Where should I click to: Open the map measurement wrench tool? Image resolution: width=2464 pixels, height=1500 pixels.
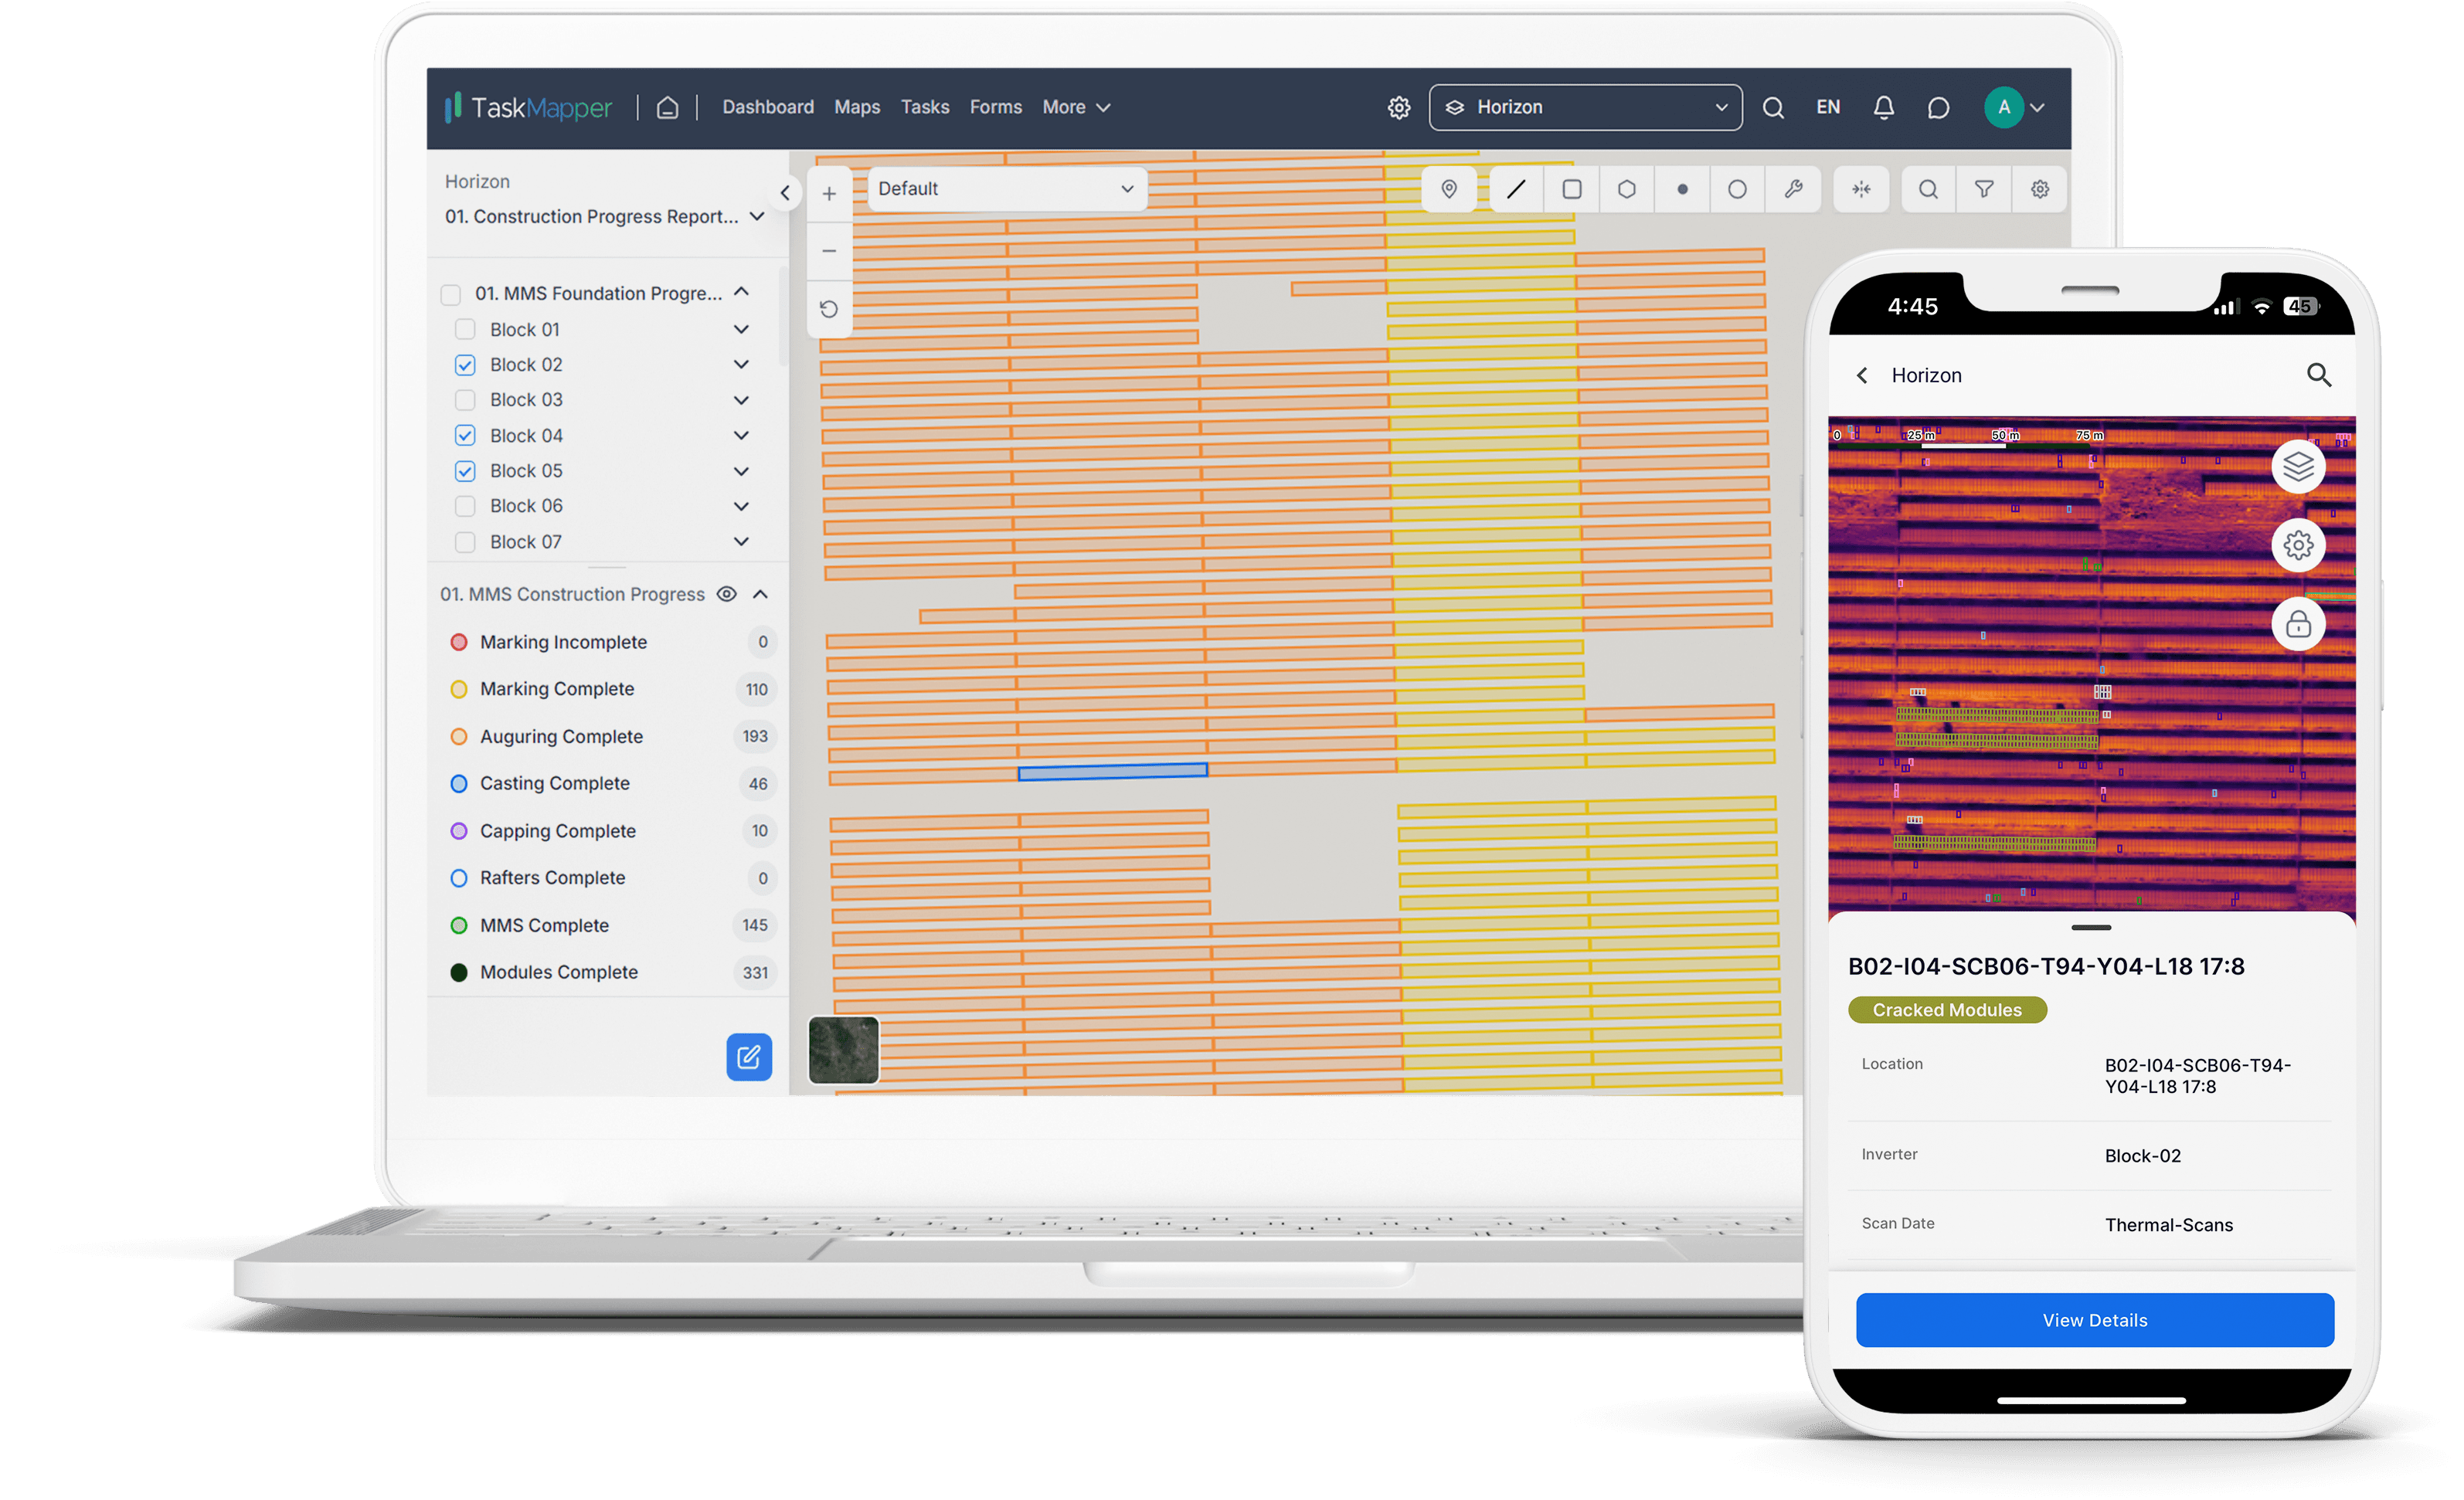[x=1792, y=189]
